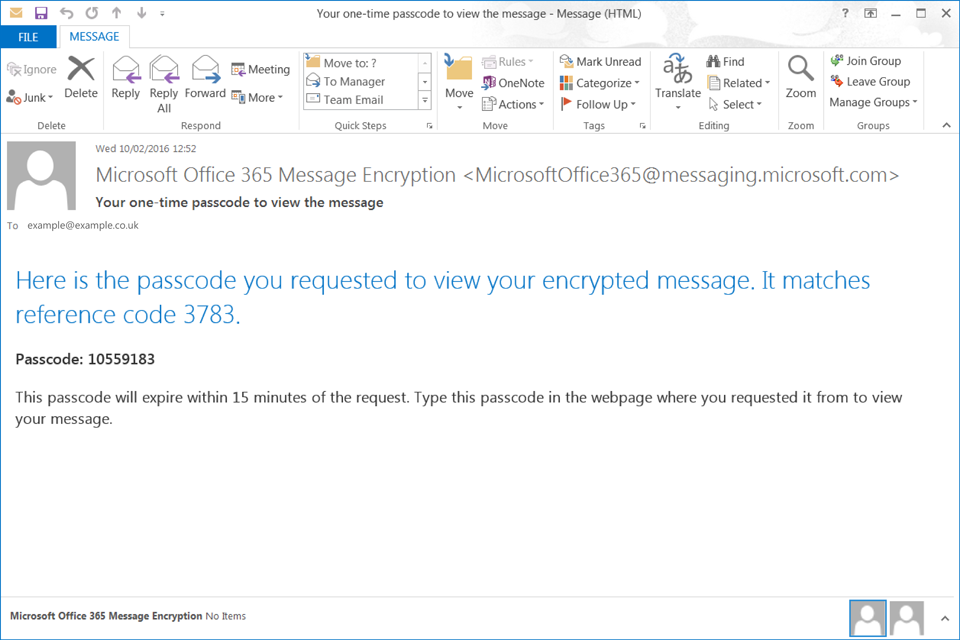Open the FILE tab
960x640 pixels.
tap(28, 37)
